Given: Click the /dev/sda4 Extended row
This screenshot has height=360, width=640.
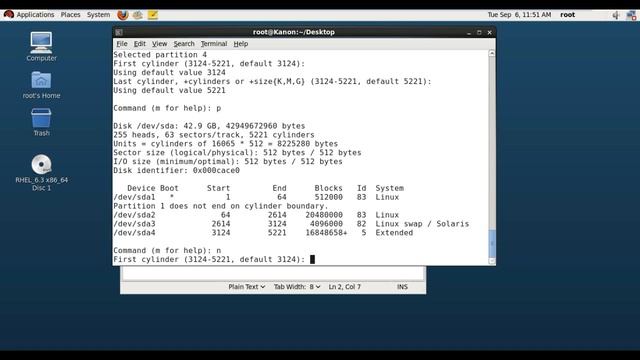Looking at the screenshot, I should point(263,233).
